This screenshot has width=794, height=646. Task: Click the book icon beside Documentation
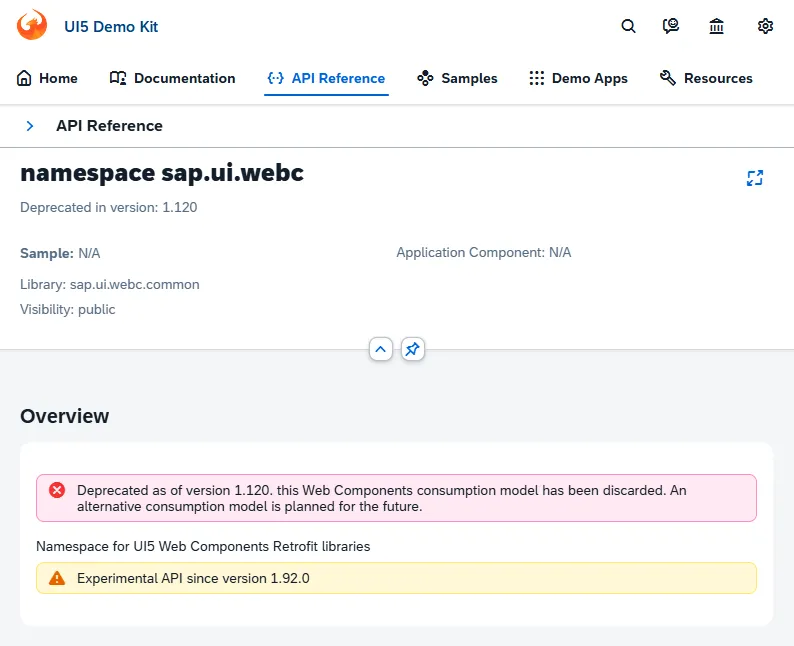click(x=118, y=78)
